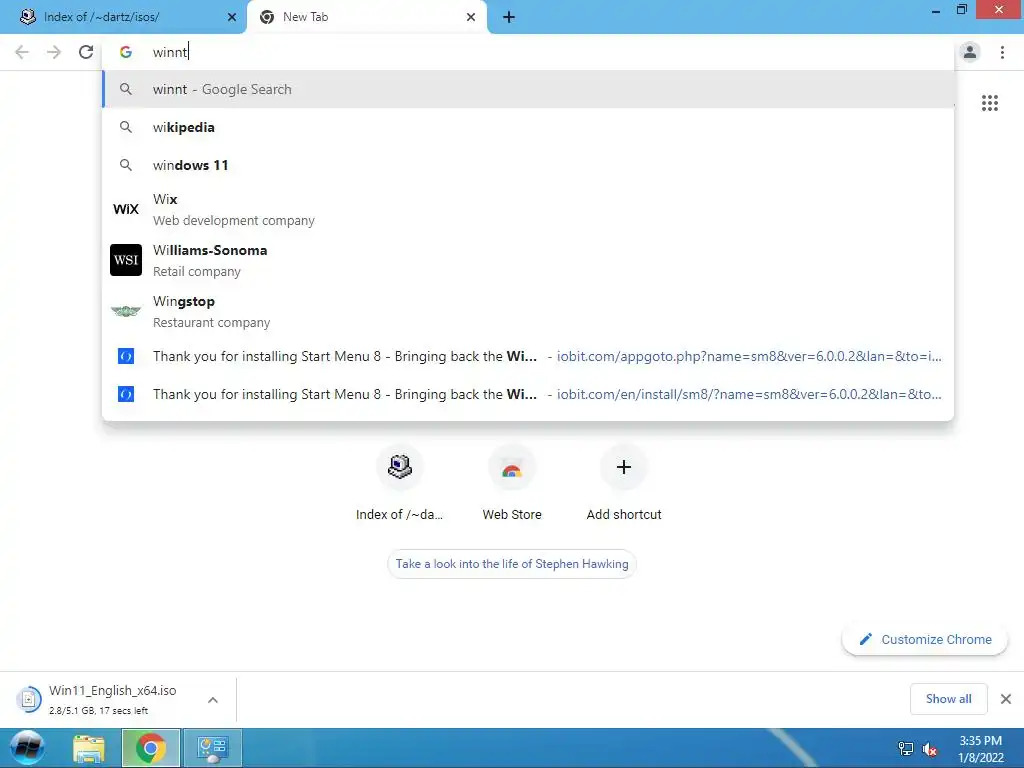Reload the page with the refresh icon
This screenshot has width=1024, height=768.
point(86,52)
